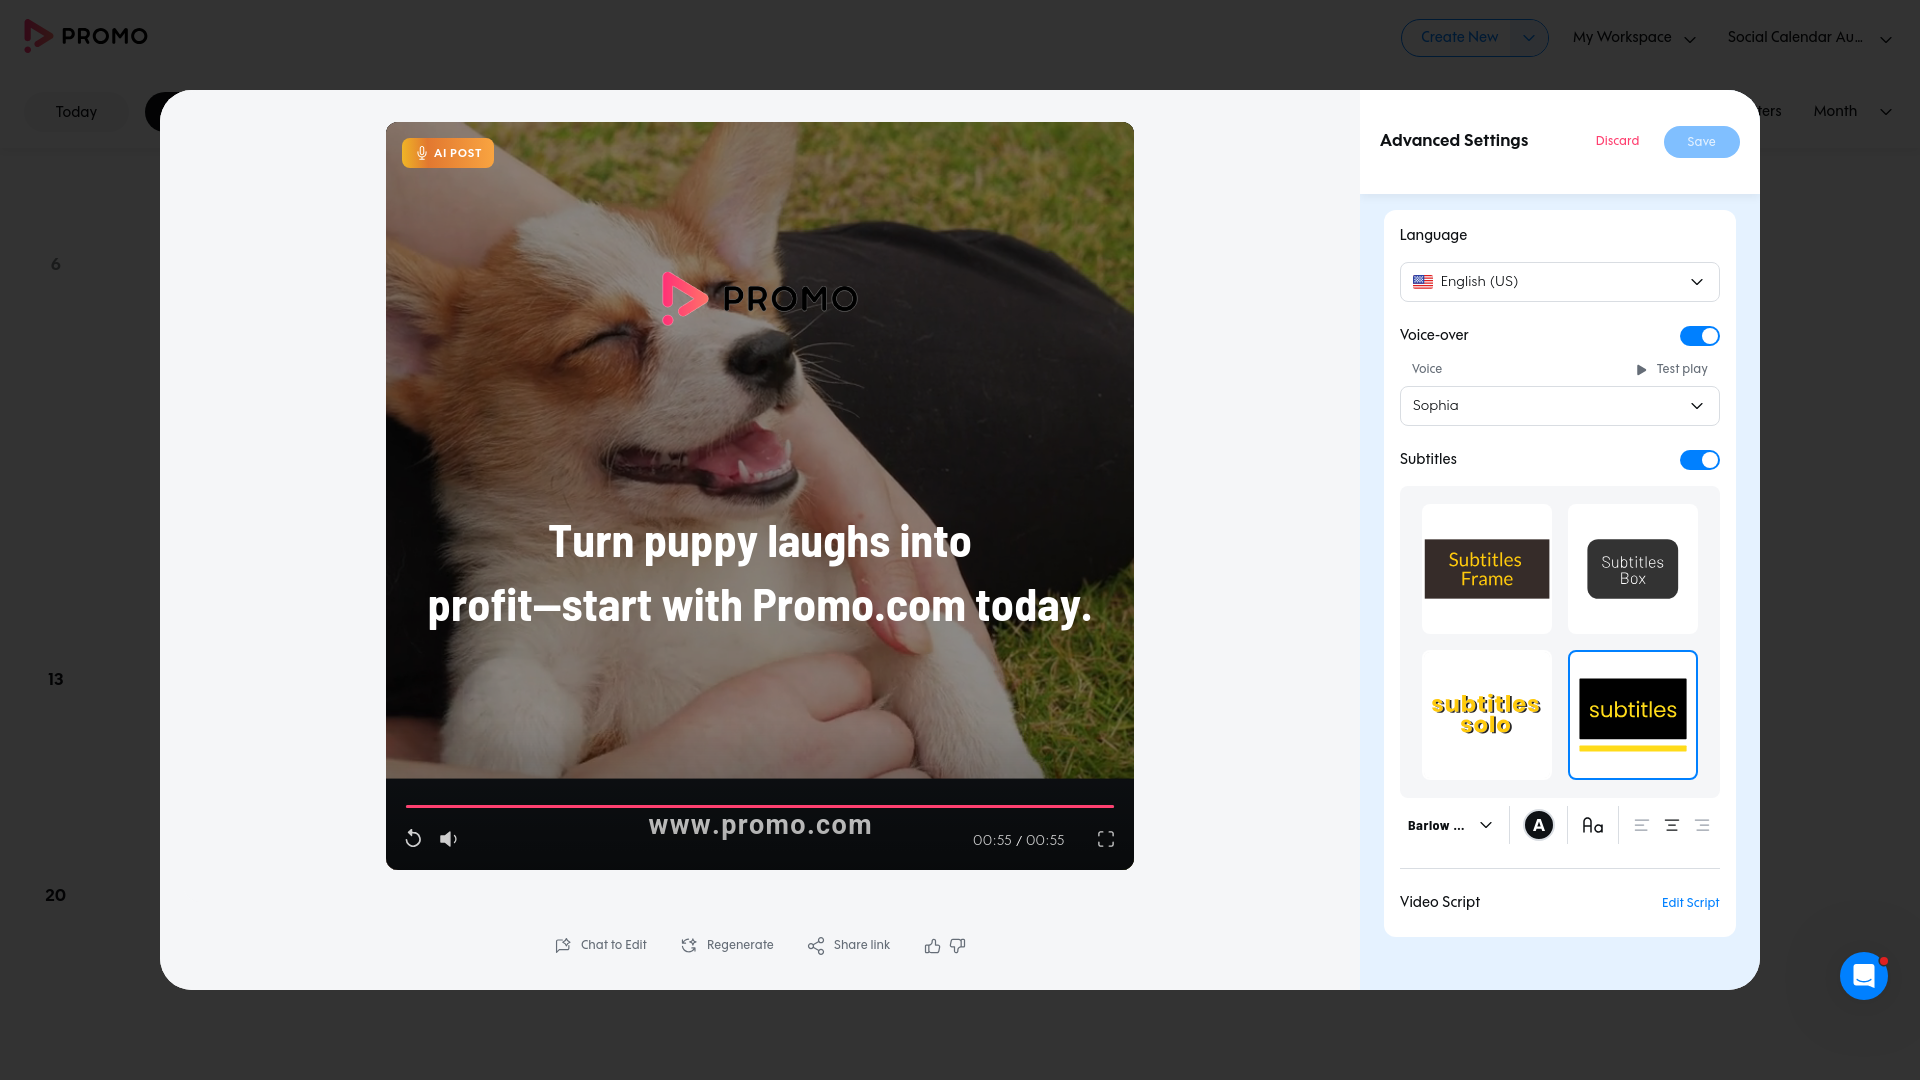This screenshot has height=1080, width=1920.
Task: Click the Promo logo in the header
Action: point(86,36)
